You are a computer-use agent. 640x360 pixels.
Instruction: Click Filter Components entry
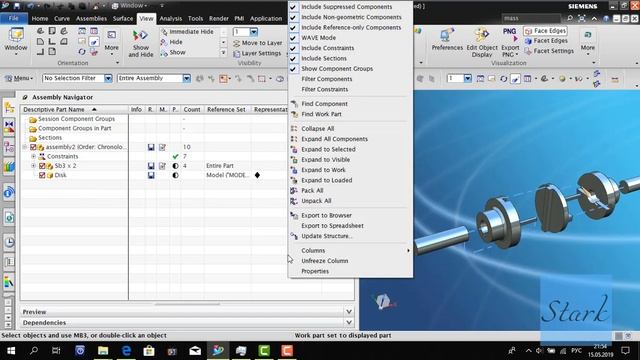point(327,79)
